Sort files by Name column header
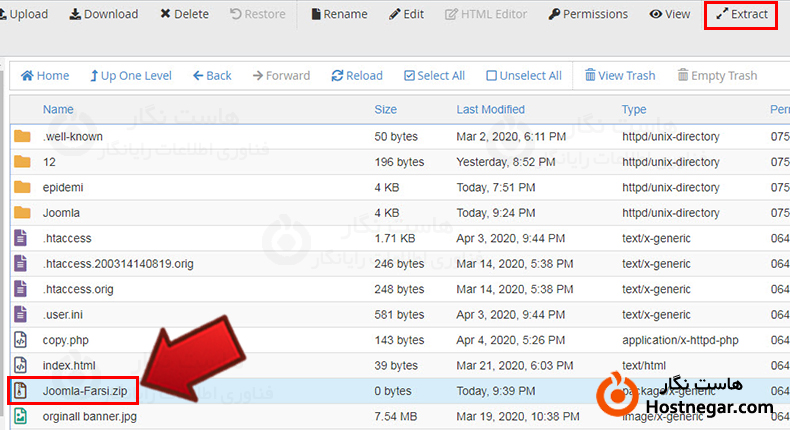Screen dimensions: 790x430 58,109
